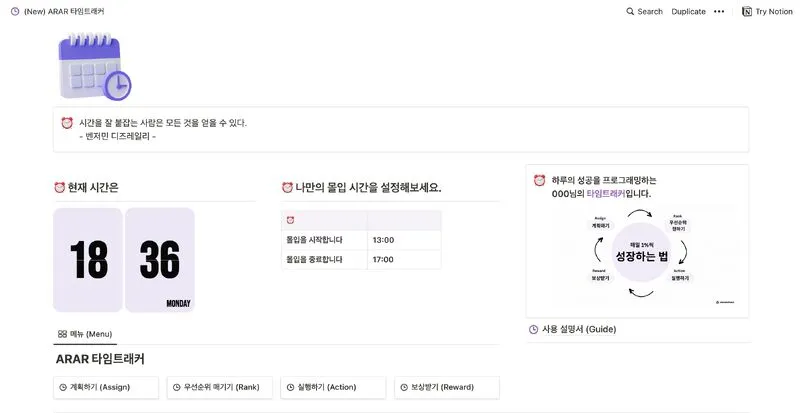Open the three-dot more options menu

coord(718,11)
